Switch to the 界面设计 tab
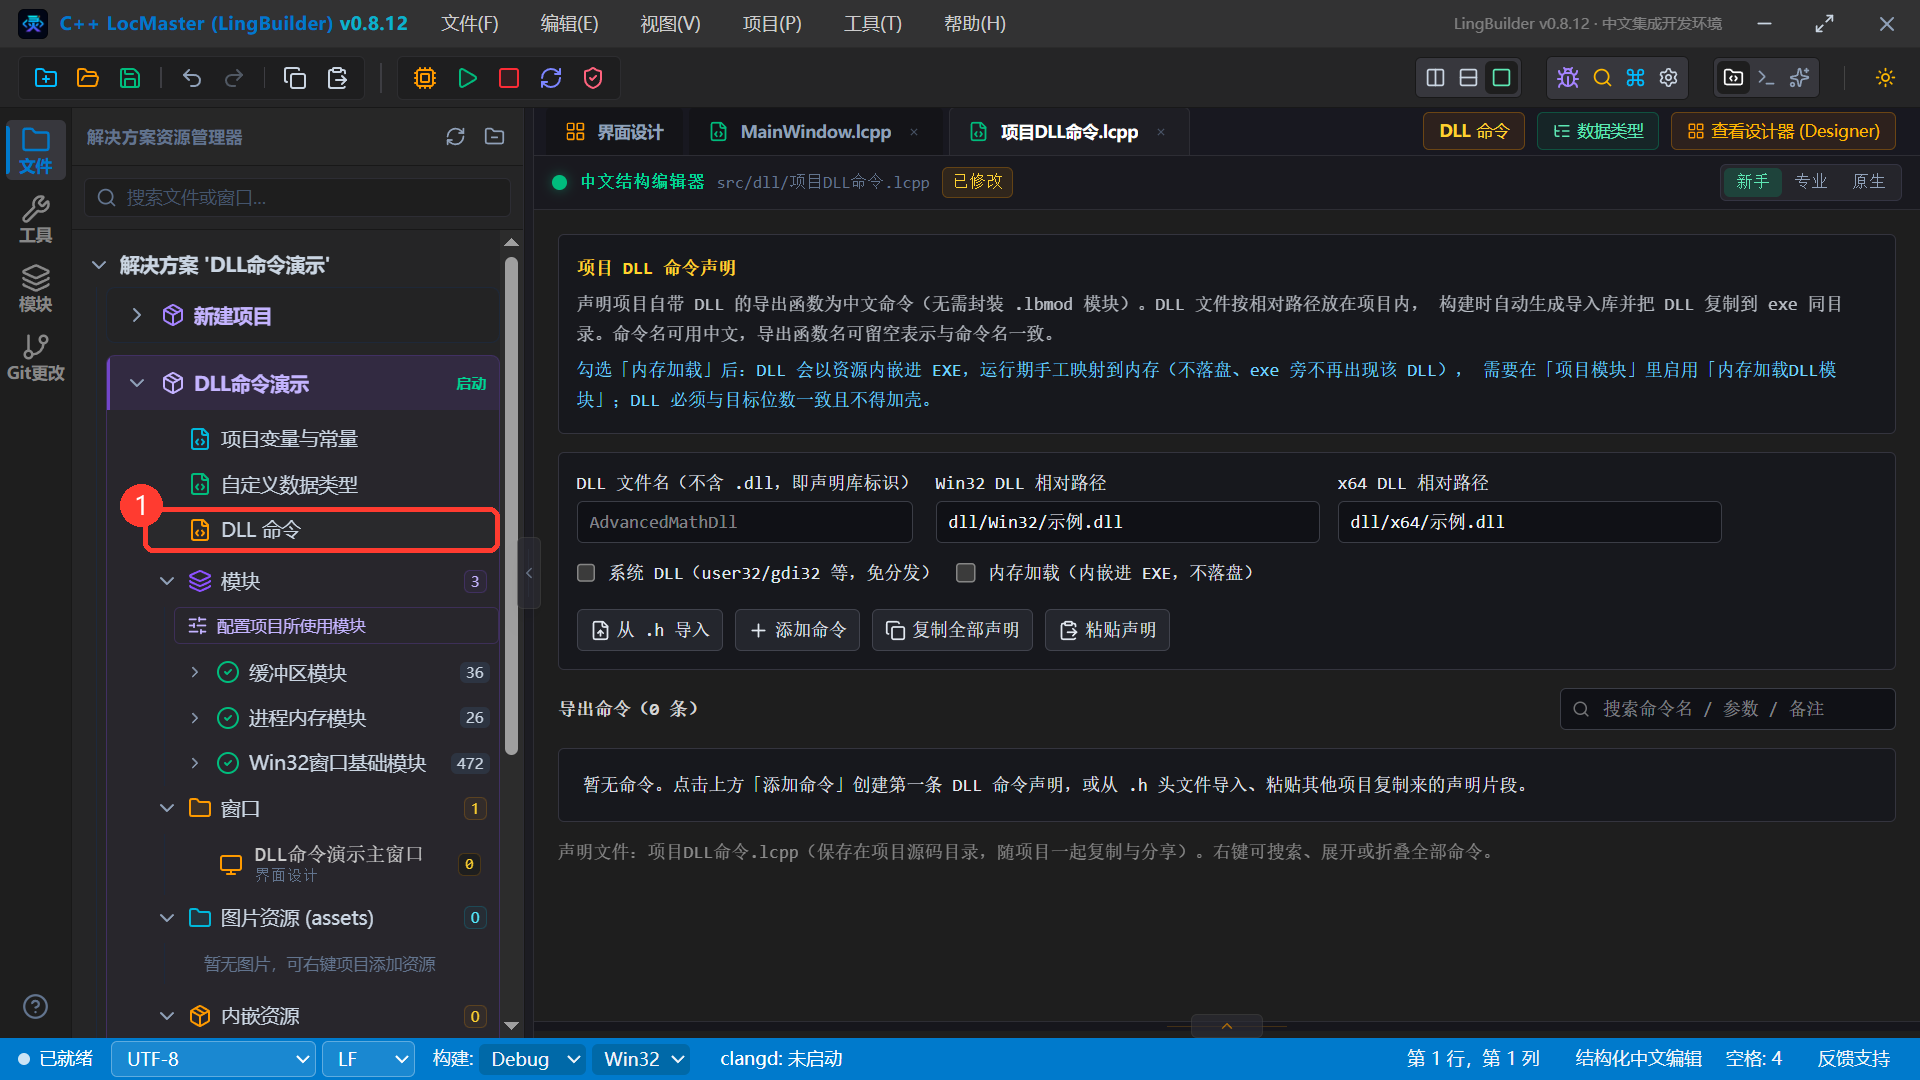This screenshot has height=1080, width=1920. click(614, 132)
